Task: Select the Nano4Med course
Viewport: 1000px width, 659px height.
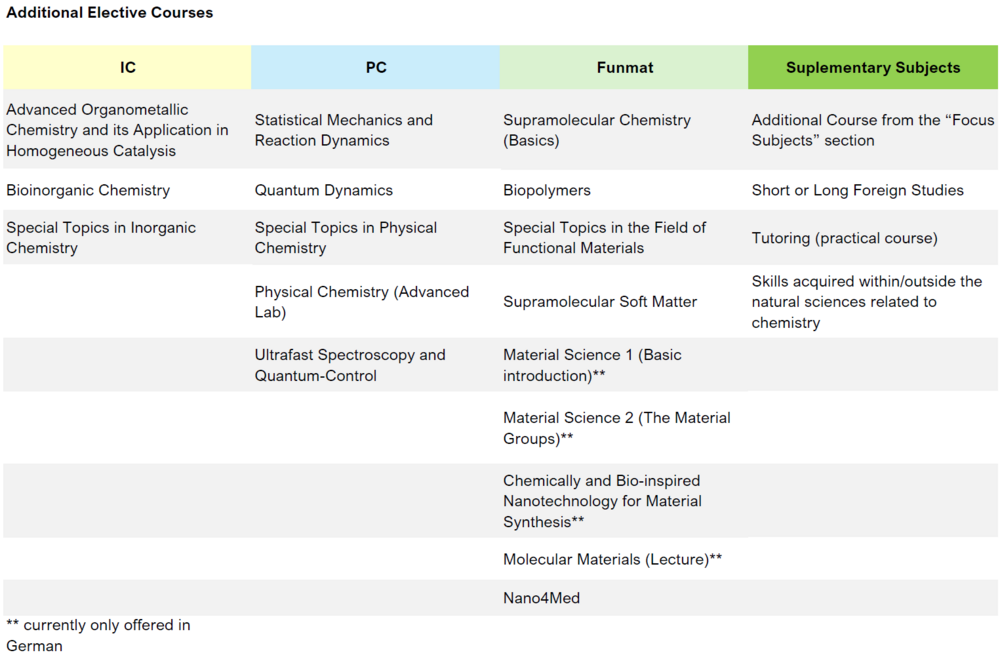Action: [x=541, y=598]
